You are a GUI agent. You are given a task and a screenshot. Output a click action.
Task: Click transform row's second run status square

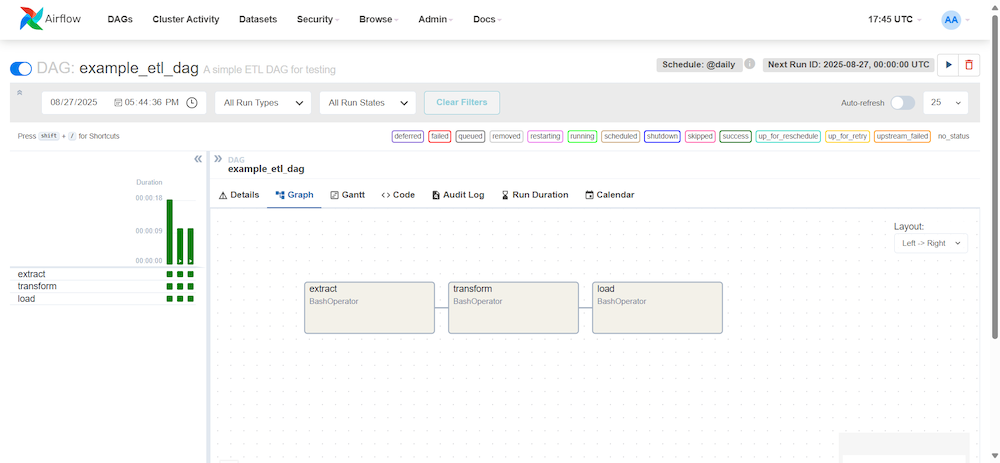(x=180, y=286)
